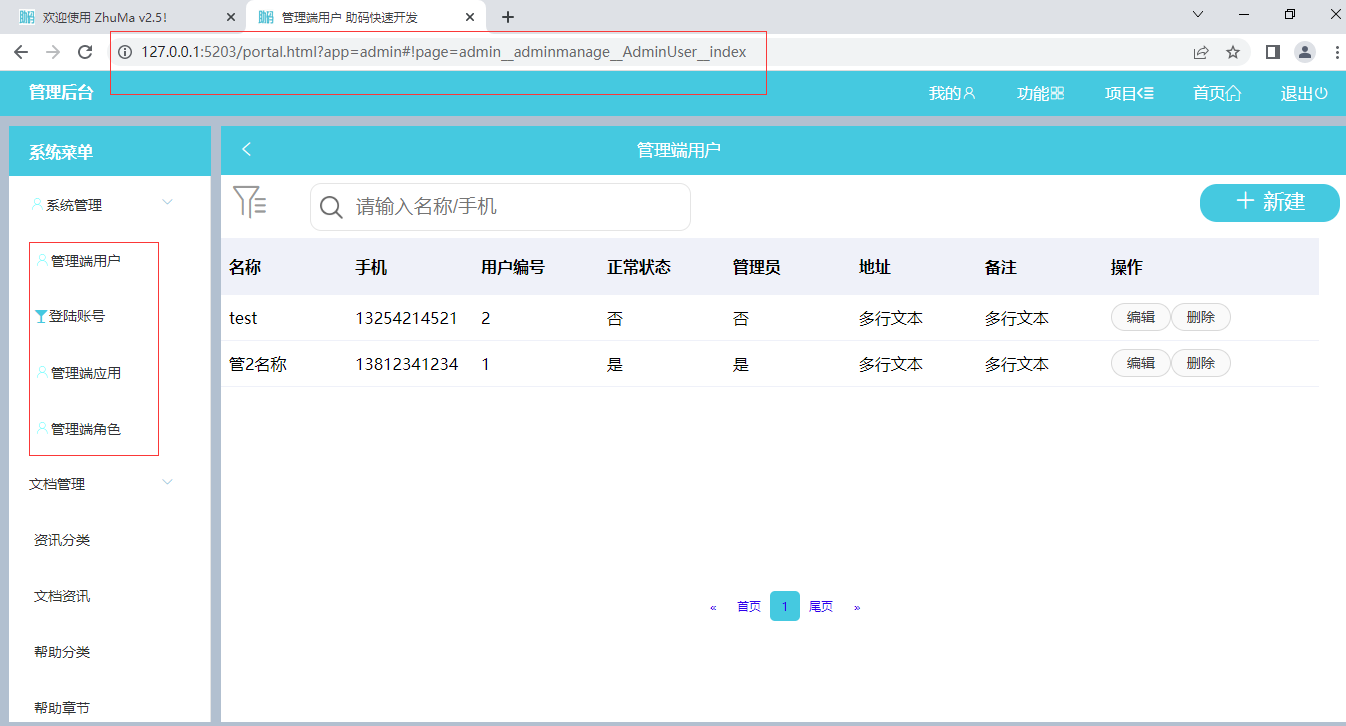This screenshot has height=726, width=1346.
Task: Open 帮助分类 in sidebar
Action: (62, 652)
